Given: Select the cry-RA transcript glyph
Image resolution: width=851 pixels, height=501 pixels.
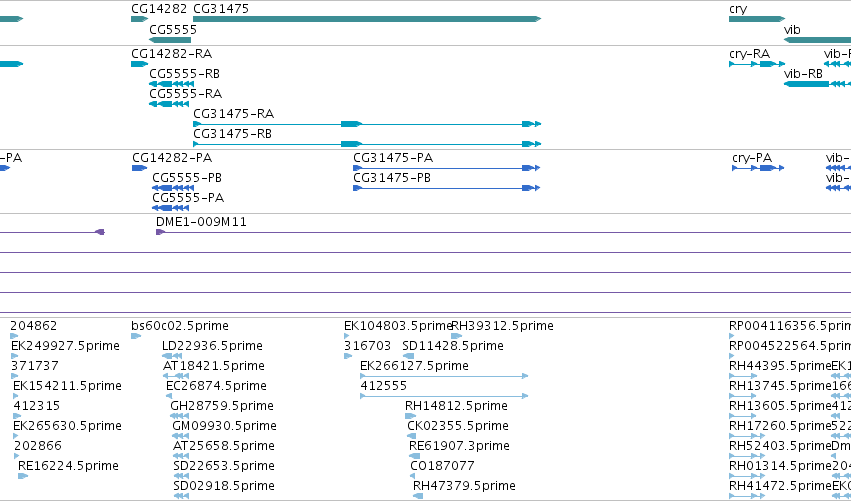Looking at the screenshot, I should pyautogui.click(x=757, y=64).
